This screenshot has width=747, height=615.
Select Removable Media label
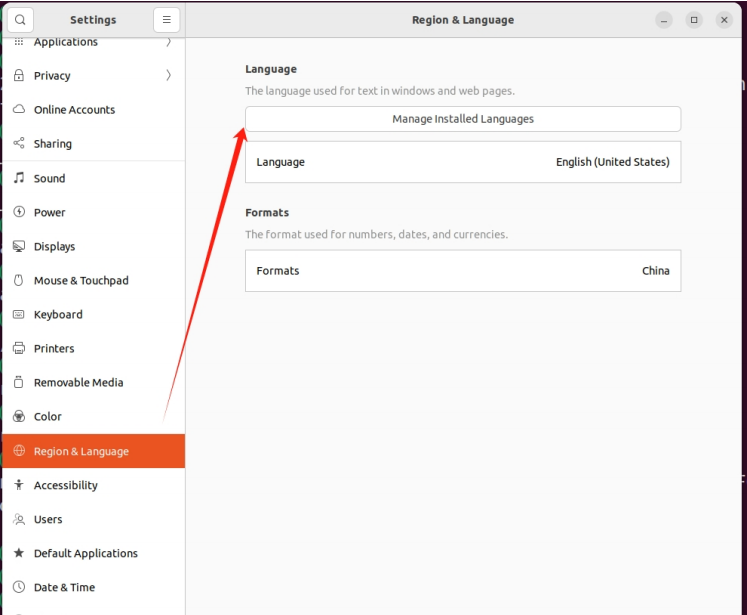click(79, 383)
